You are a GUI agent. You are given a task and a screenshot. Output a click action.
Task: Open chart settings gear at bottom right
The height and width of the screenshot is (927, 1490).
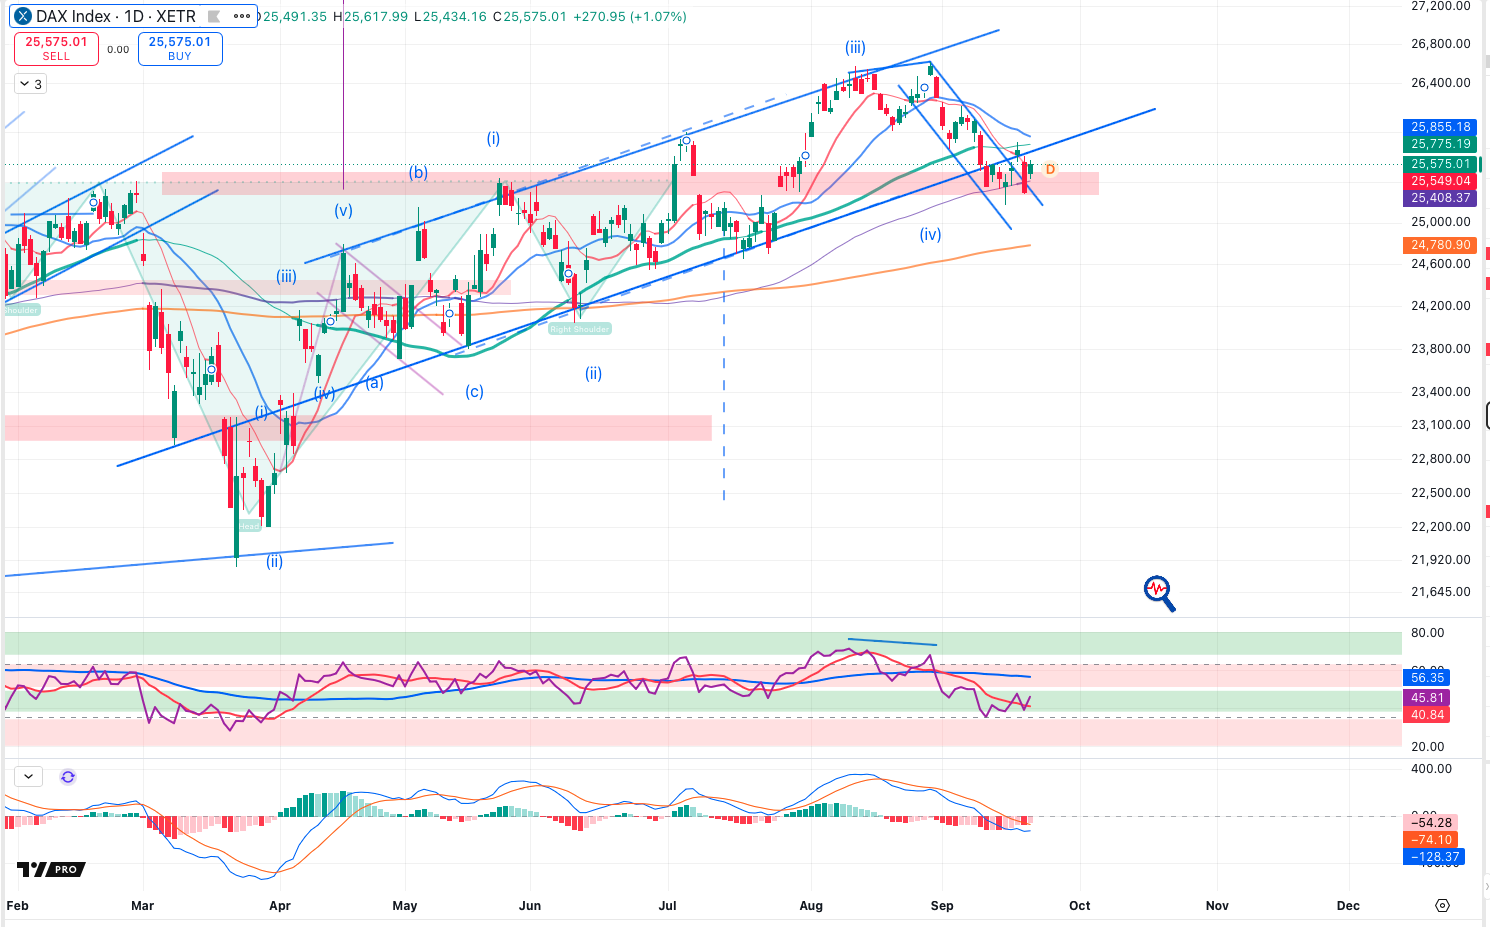pos(1442,906)
